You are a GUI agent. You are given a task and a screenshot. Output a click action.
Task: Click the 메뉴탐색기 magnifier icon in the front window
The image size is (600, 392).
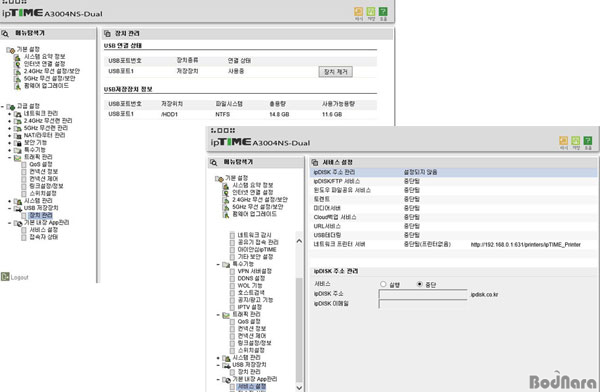click(x=214, y=162)
